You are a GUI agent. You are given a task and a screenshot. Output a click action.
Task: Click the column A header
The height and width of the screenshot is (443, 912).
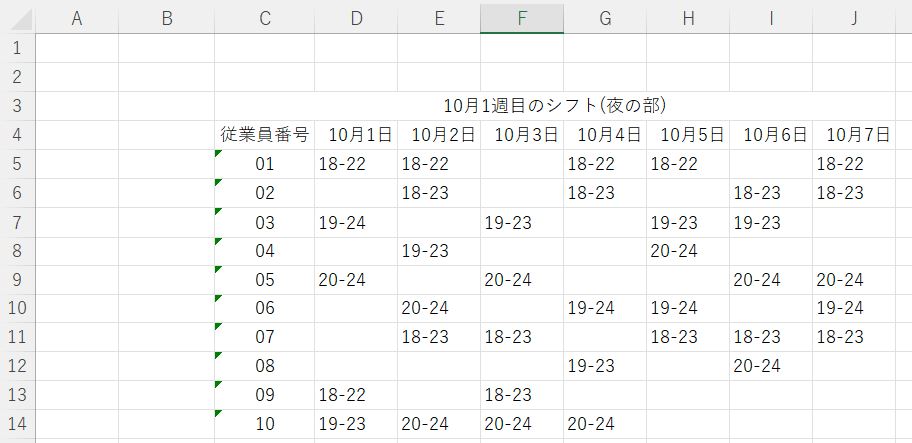[77, 17]
